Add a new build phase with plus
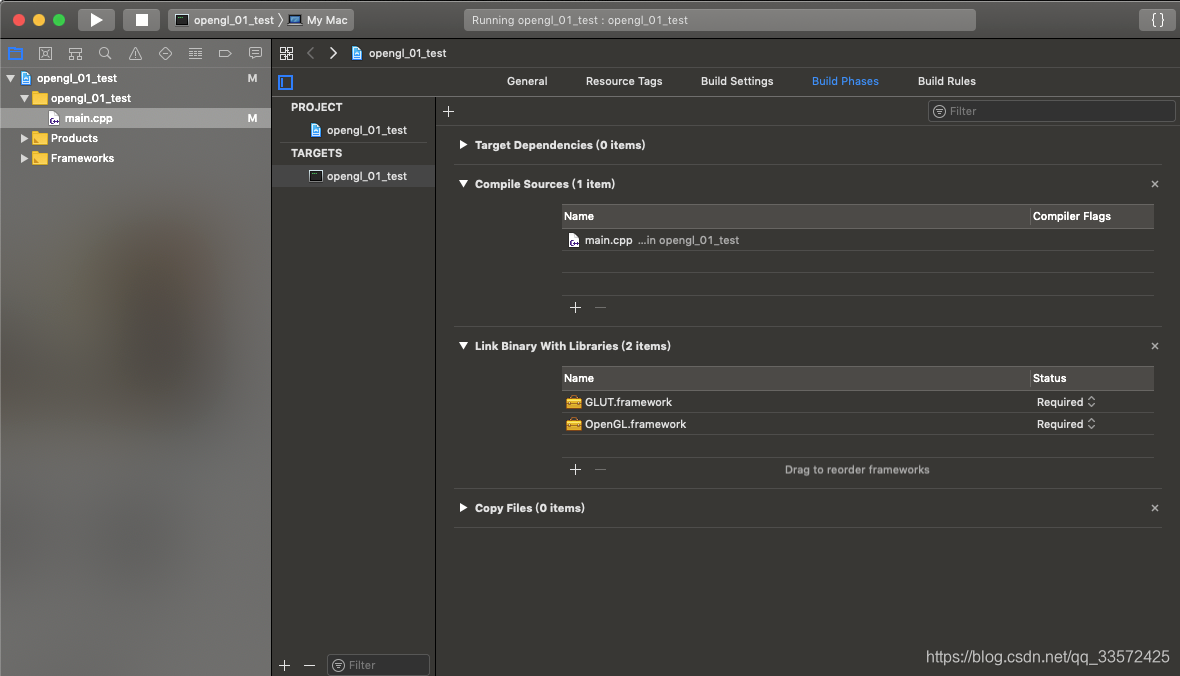Image resolution: width=1180 pixels, height=676 pixels. tap(449, 111)
